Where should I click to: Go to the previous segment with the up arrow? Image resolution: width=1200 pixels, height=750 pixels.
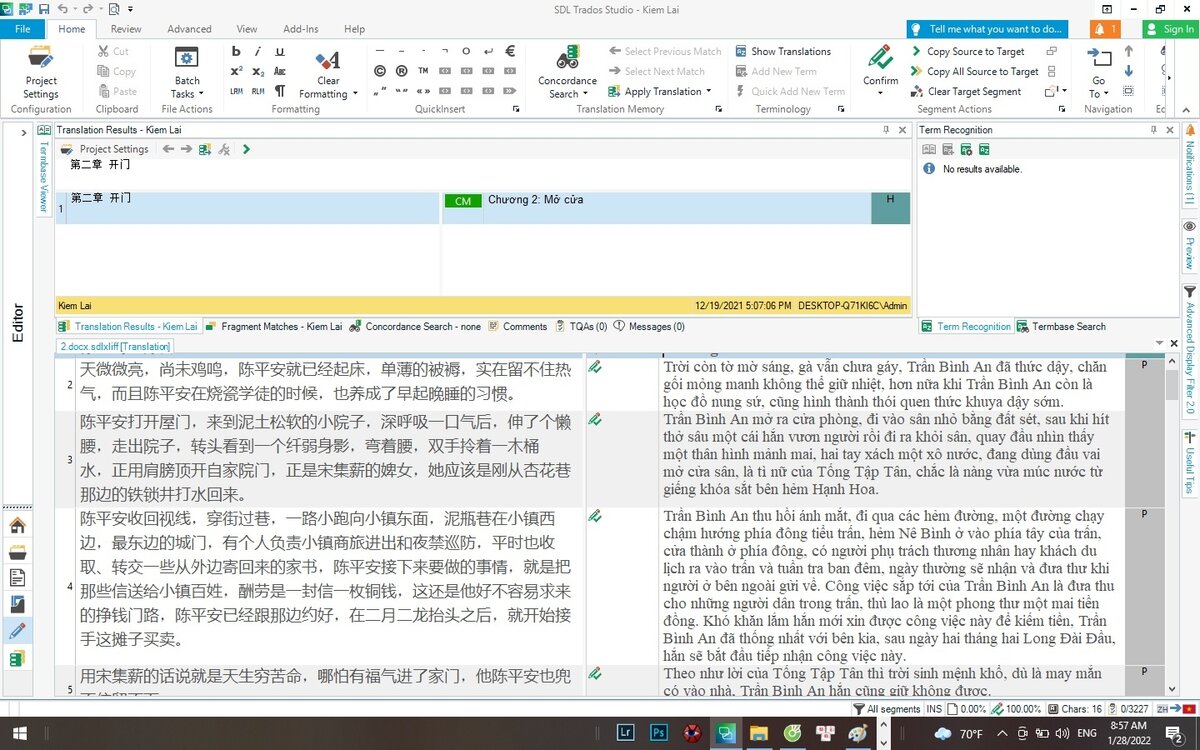pos(1128,51)
